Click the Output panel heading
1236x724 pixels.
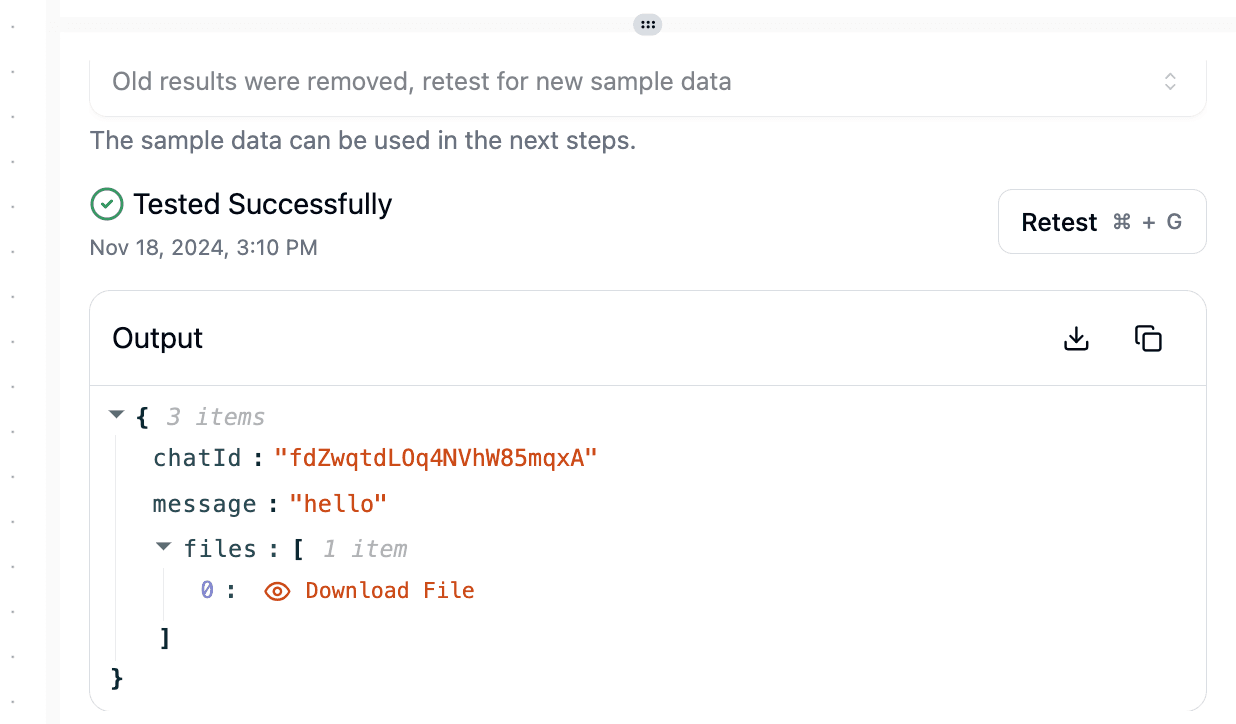point(158,339)
